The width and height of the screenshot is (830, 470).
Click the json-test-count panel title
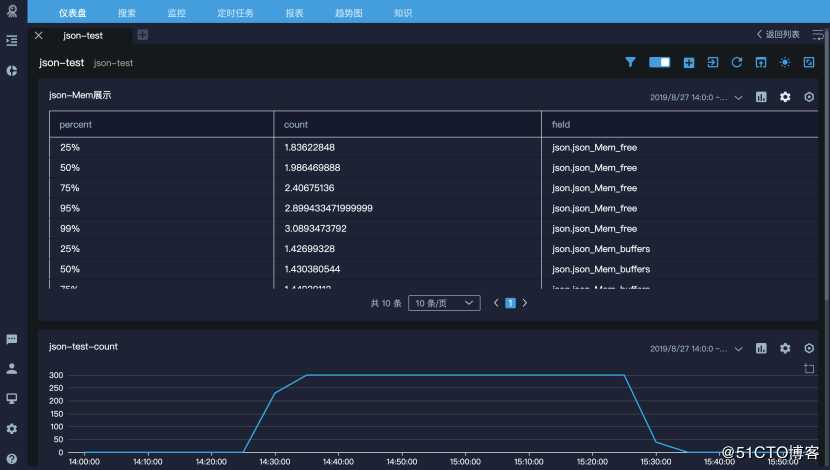click(x=83, y=347)
